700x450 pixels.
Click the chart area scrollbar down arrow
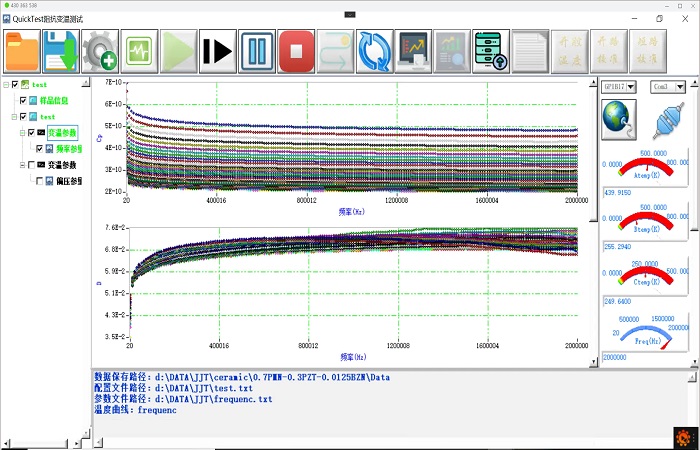[x=593, y=362]
